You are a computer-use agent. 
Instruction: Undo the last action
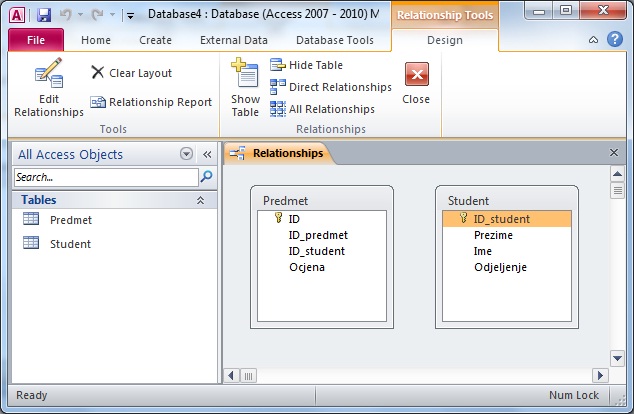click(66, 15)
